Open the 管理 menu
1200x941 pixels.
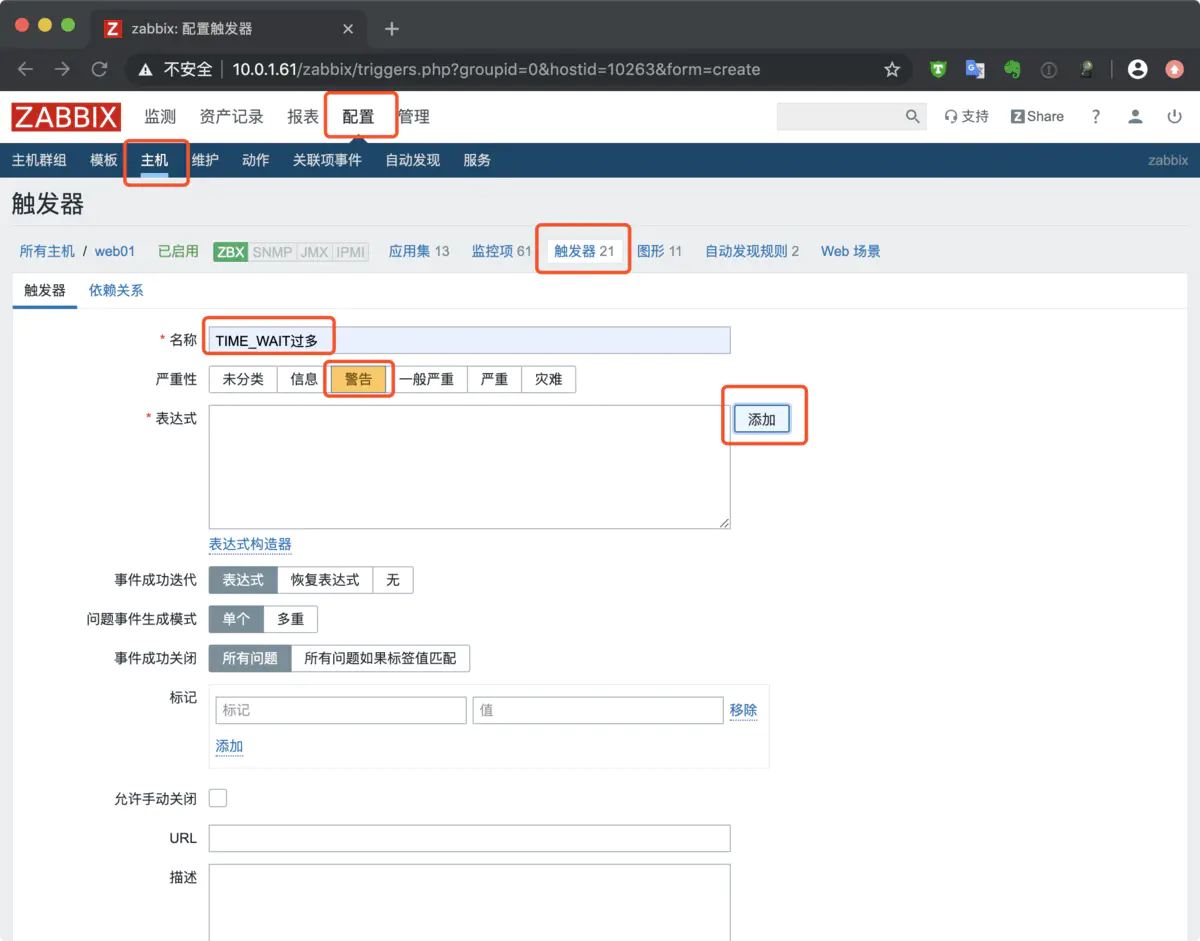pos(414,117)
